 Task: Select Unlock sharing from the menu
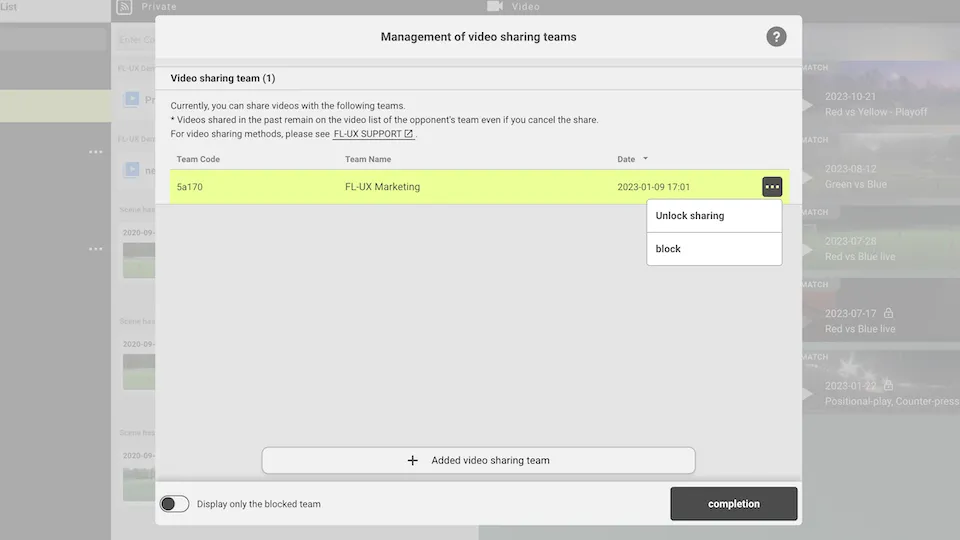tap(714, 216)
